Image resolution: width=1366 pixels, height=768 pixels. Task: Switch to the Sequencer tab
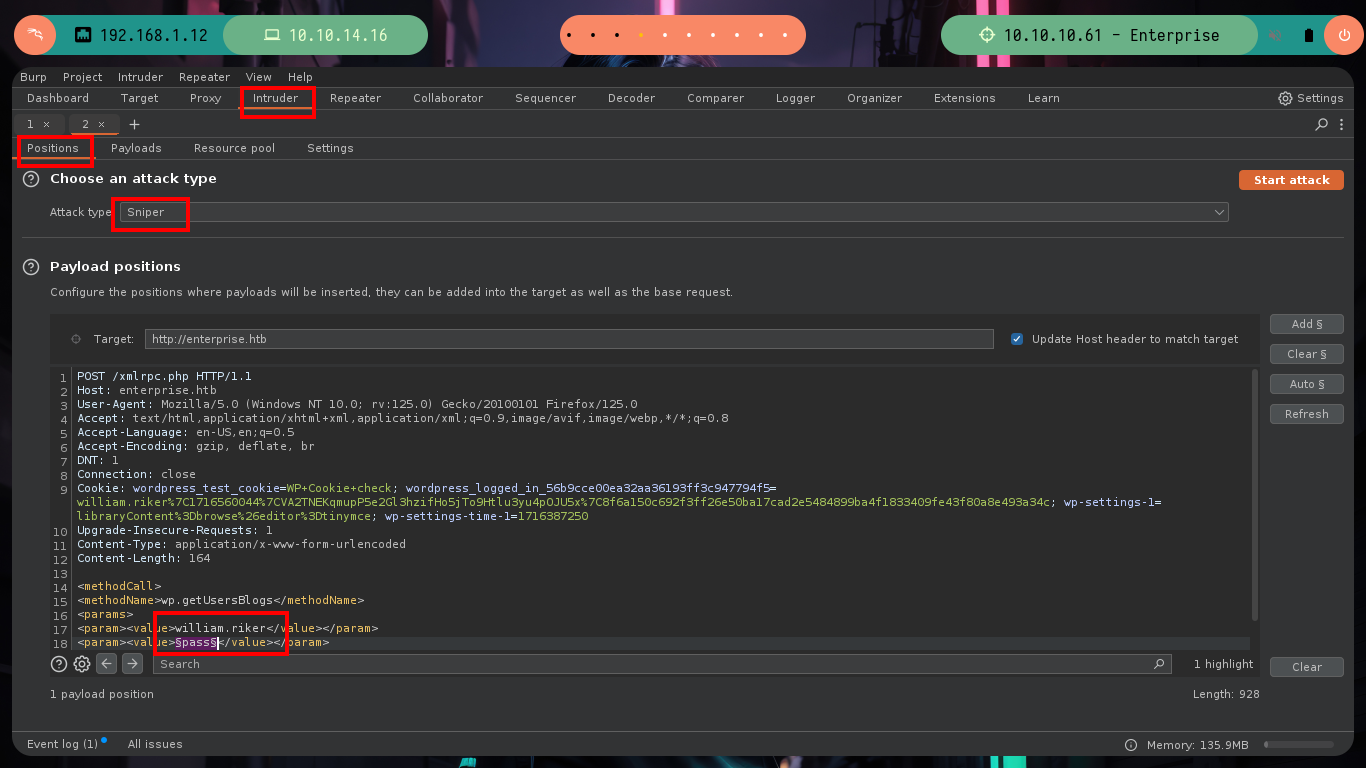tap(546, 98)
